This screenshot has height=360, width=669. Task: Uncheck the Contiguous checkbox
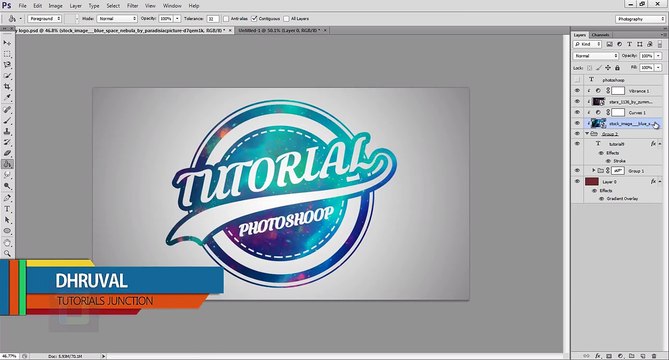(254, 19)
